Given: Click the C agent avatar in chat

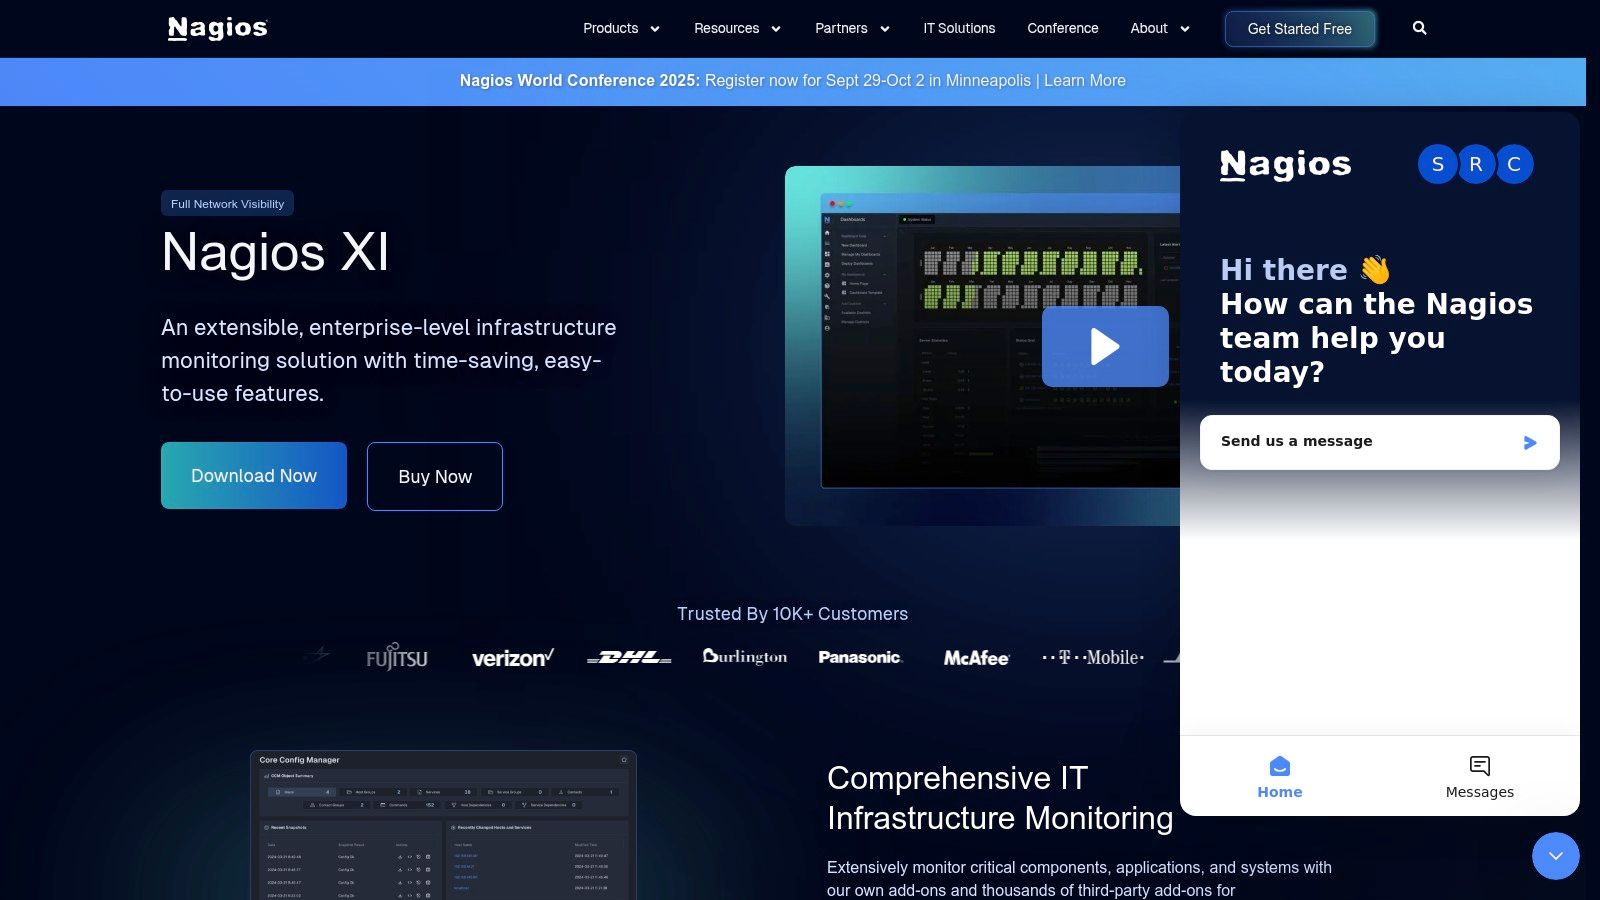Looking at the screenshot, I should [1514, 164].
